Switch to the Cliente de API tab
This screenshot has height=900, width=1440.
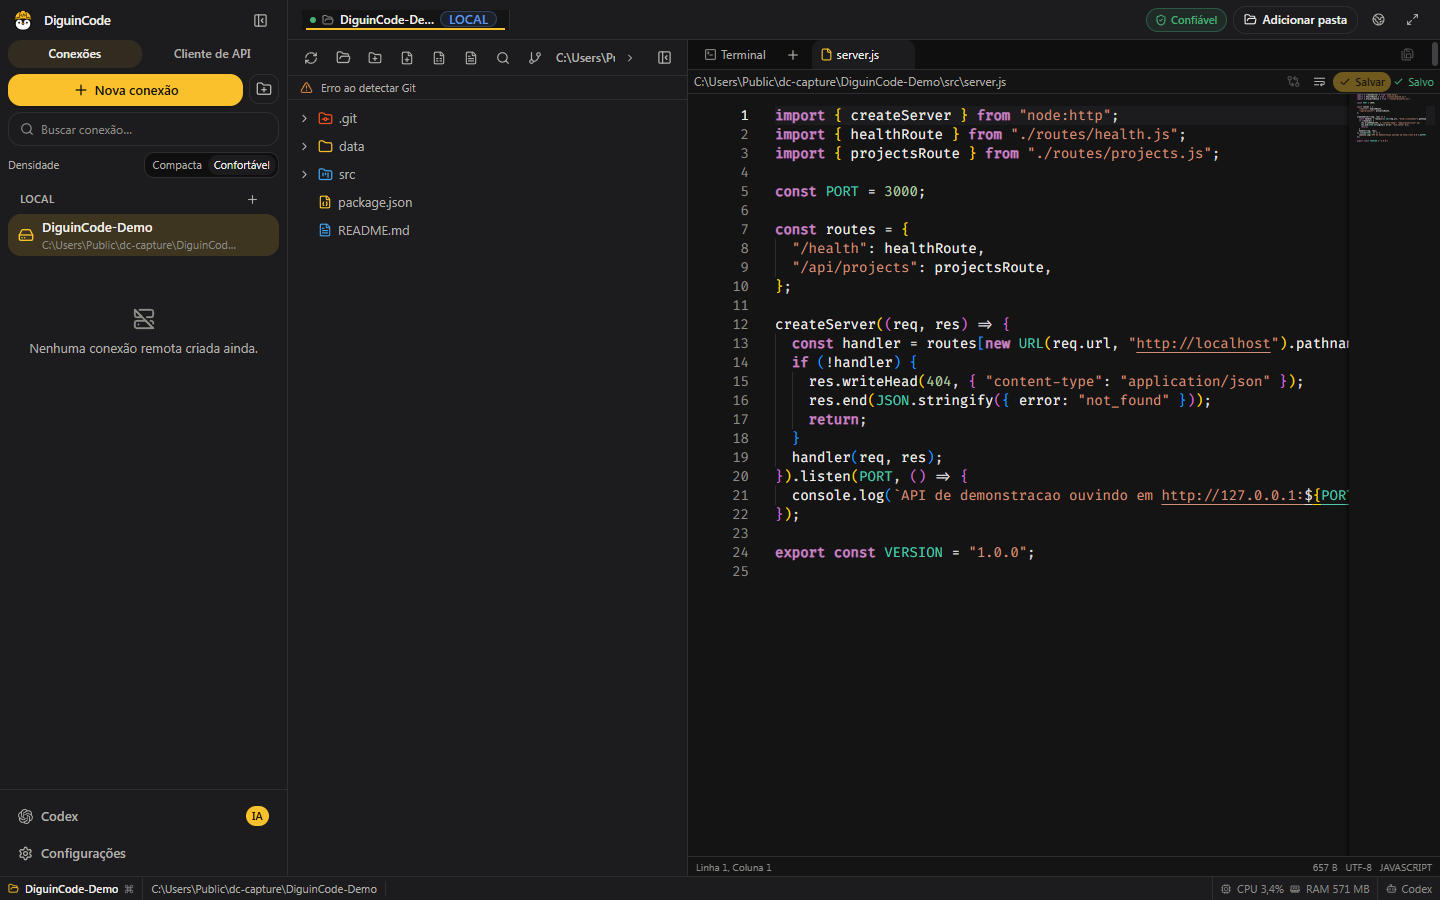pyautogui.click(x=212, y=54)
